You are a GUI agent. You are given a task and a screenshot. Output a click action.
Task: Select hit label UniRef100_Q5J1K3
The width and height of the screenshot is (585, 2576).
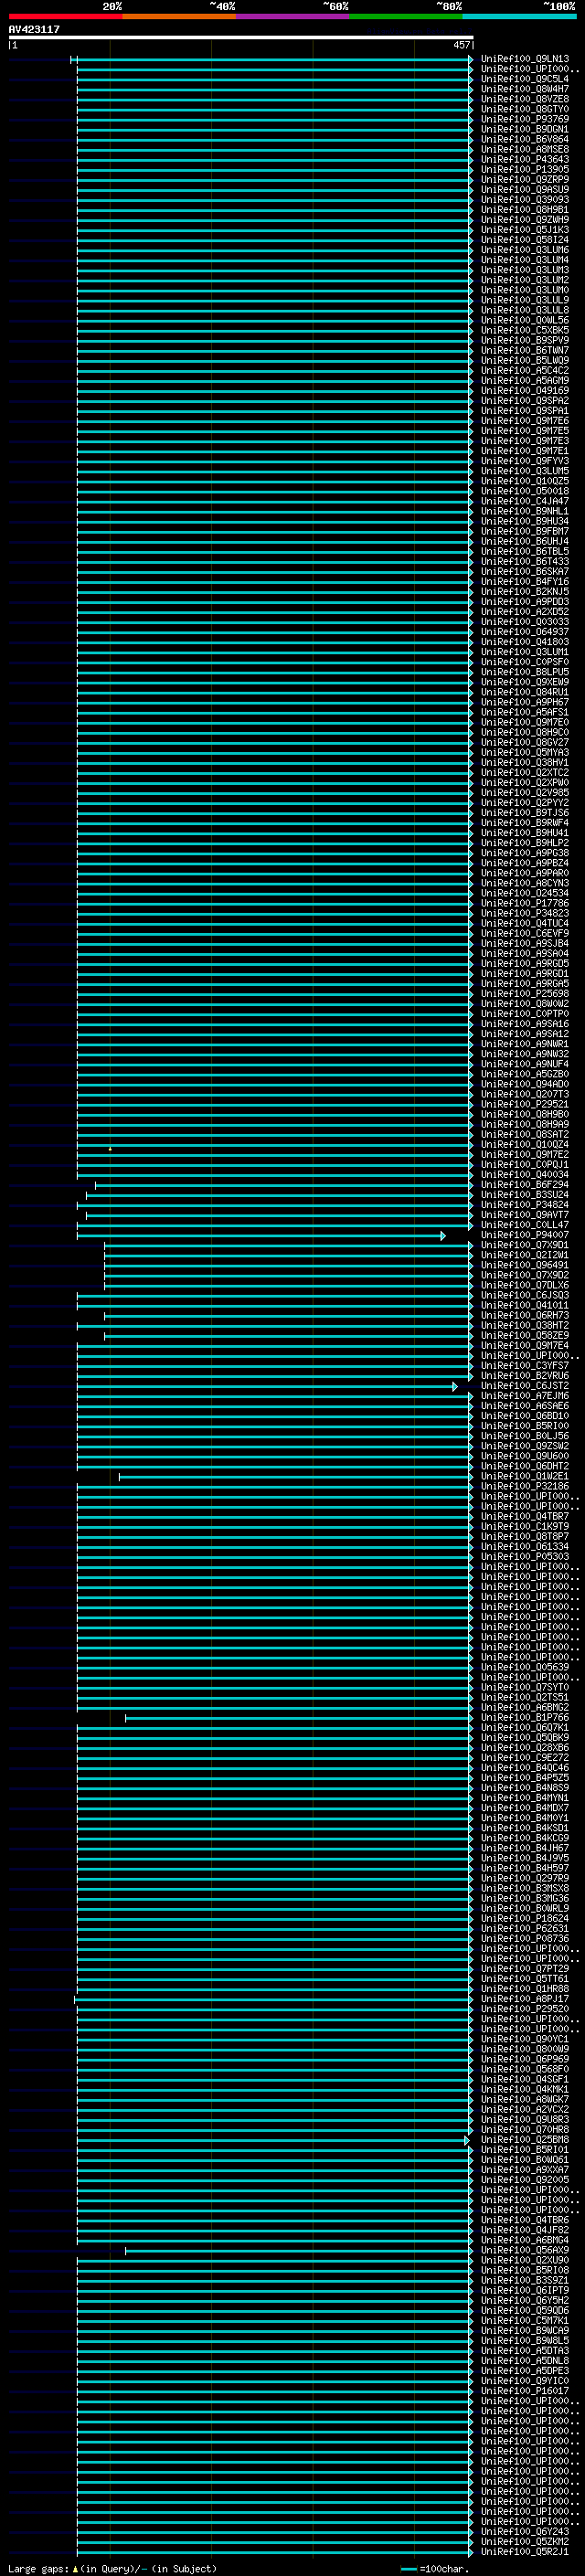(x=525, y=230)
